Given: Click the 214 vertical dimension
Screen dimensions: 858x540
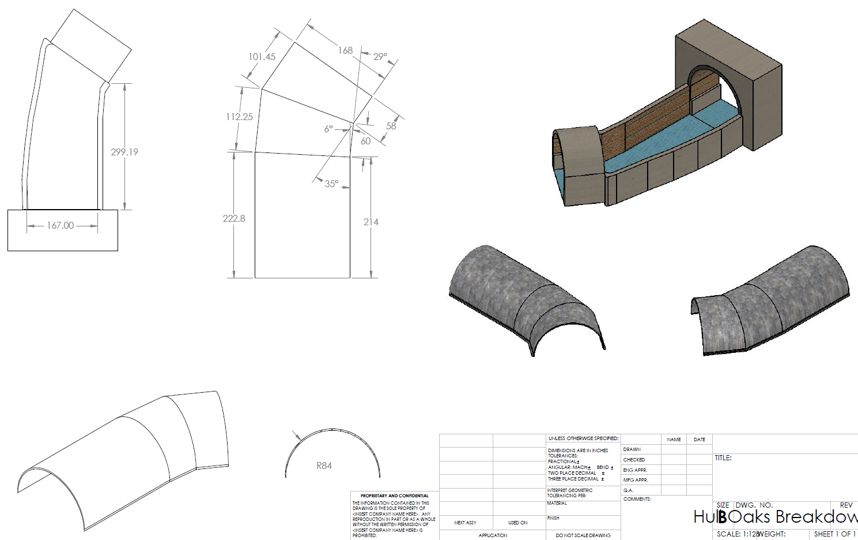Looking at the screenshot, I should coord(370,220).
